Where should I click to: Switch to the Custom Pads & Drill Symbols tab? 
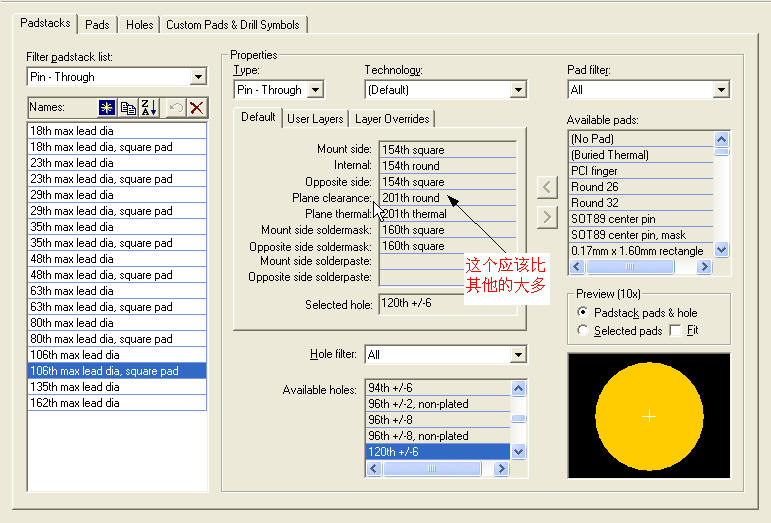232,24
